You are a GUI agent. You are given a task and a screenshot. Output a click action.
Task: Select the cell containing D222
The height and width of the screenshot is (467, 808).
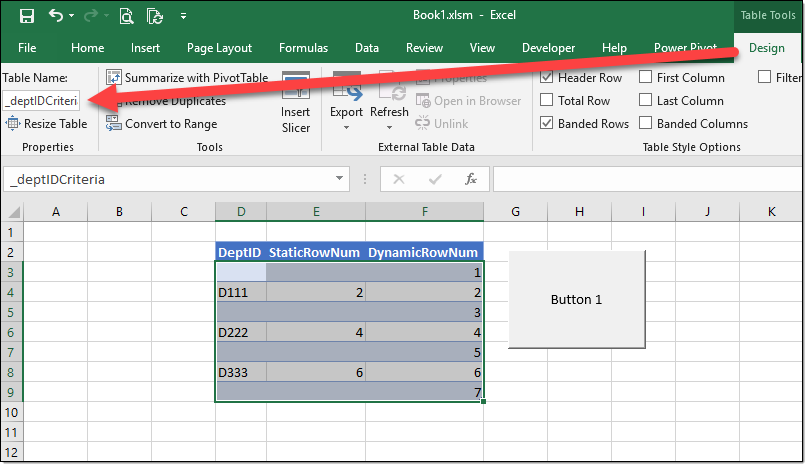point(241,332)
